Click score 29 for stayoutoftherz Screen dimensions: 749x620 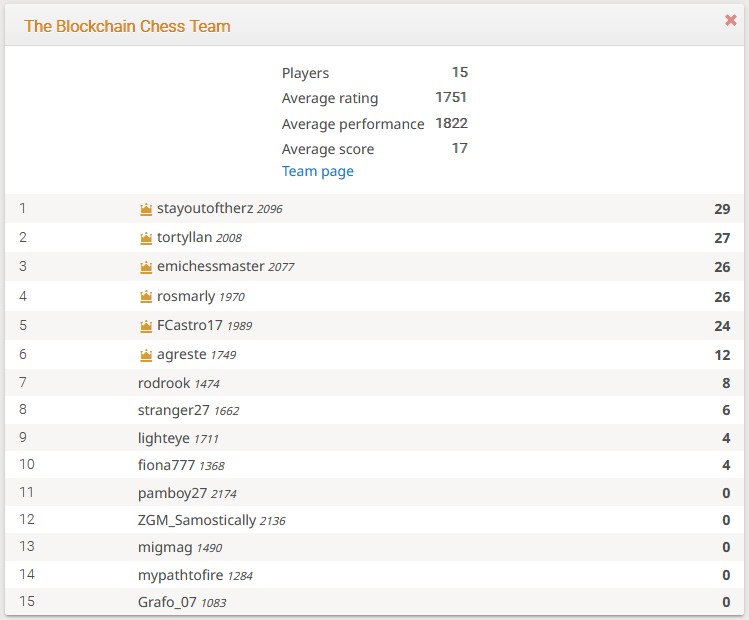[722, 209]
